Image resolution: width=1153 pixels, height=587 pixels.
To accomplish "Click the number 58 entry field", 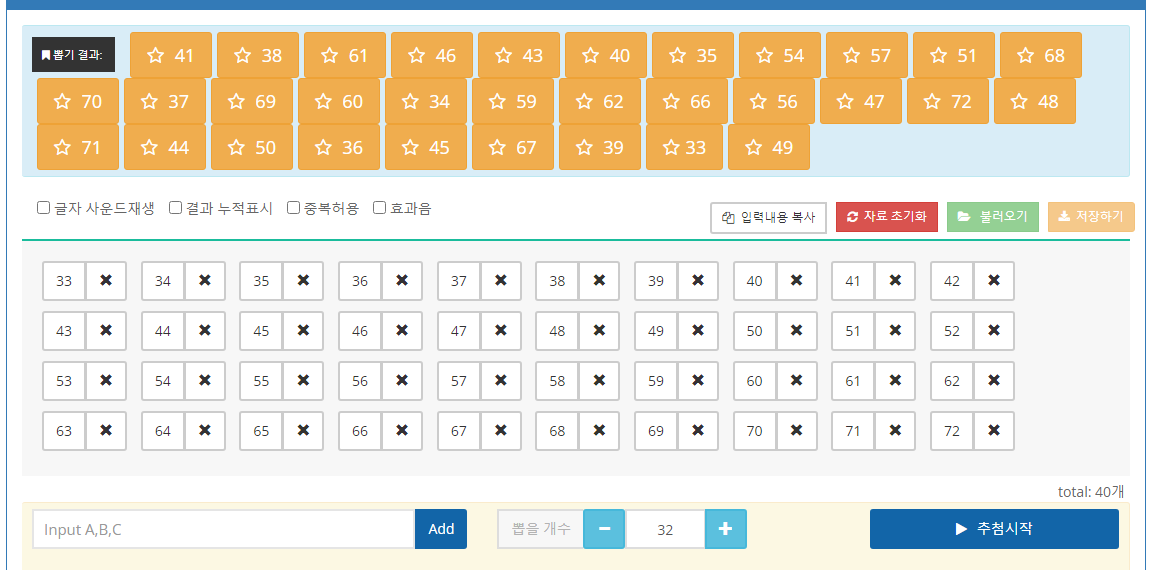I will [557, 381].
